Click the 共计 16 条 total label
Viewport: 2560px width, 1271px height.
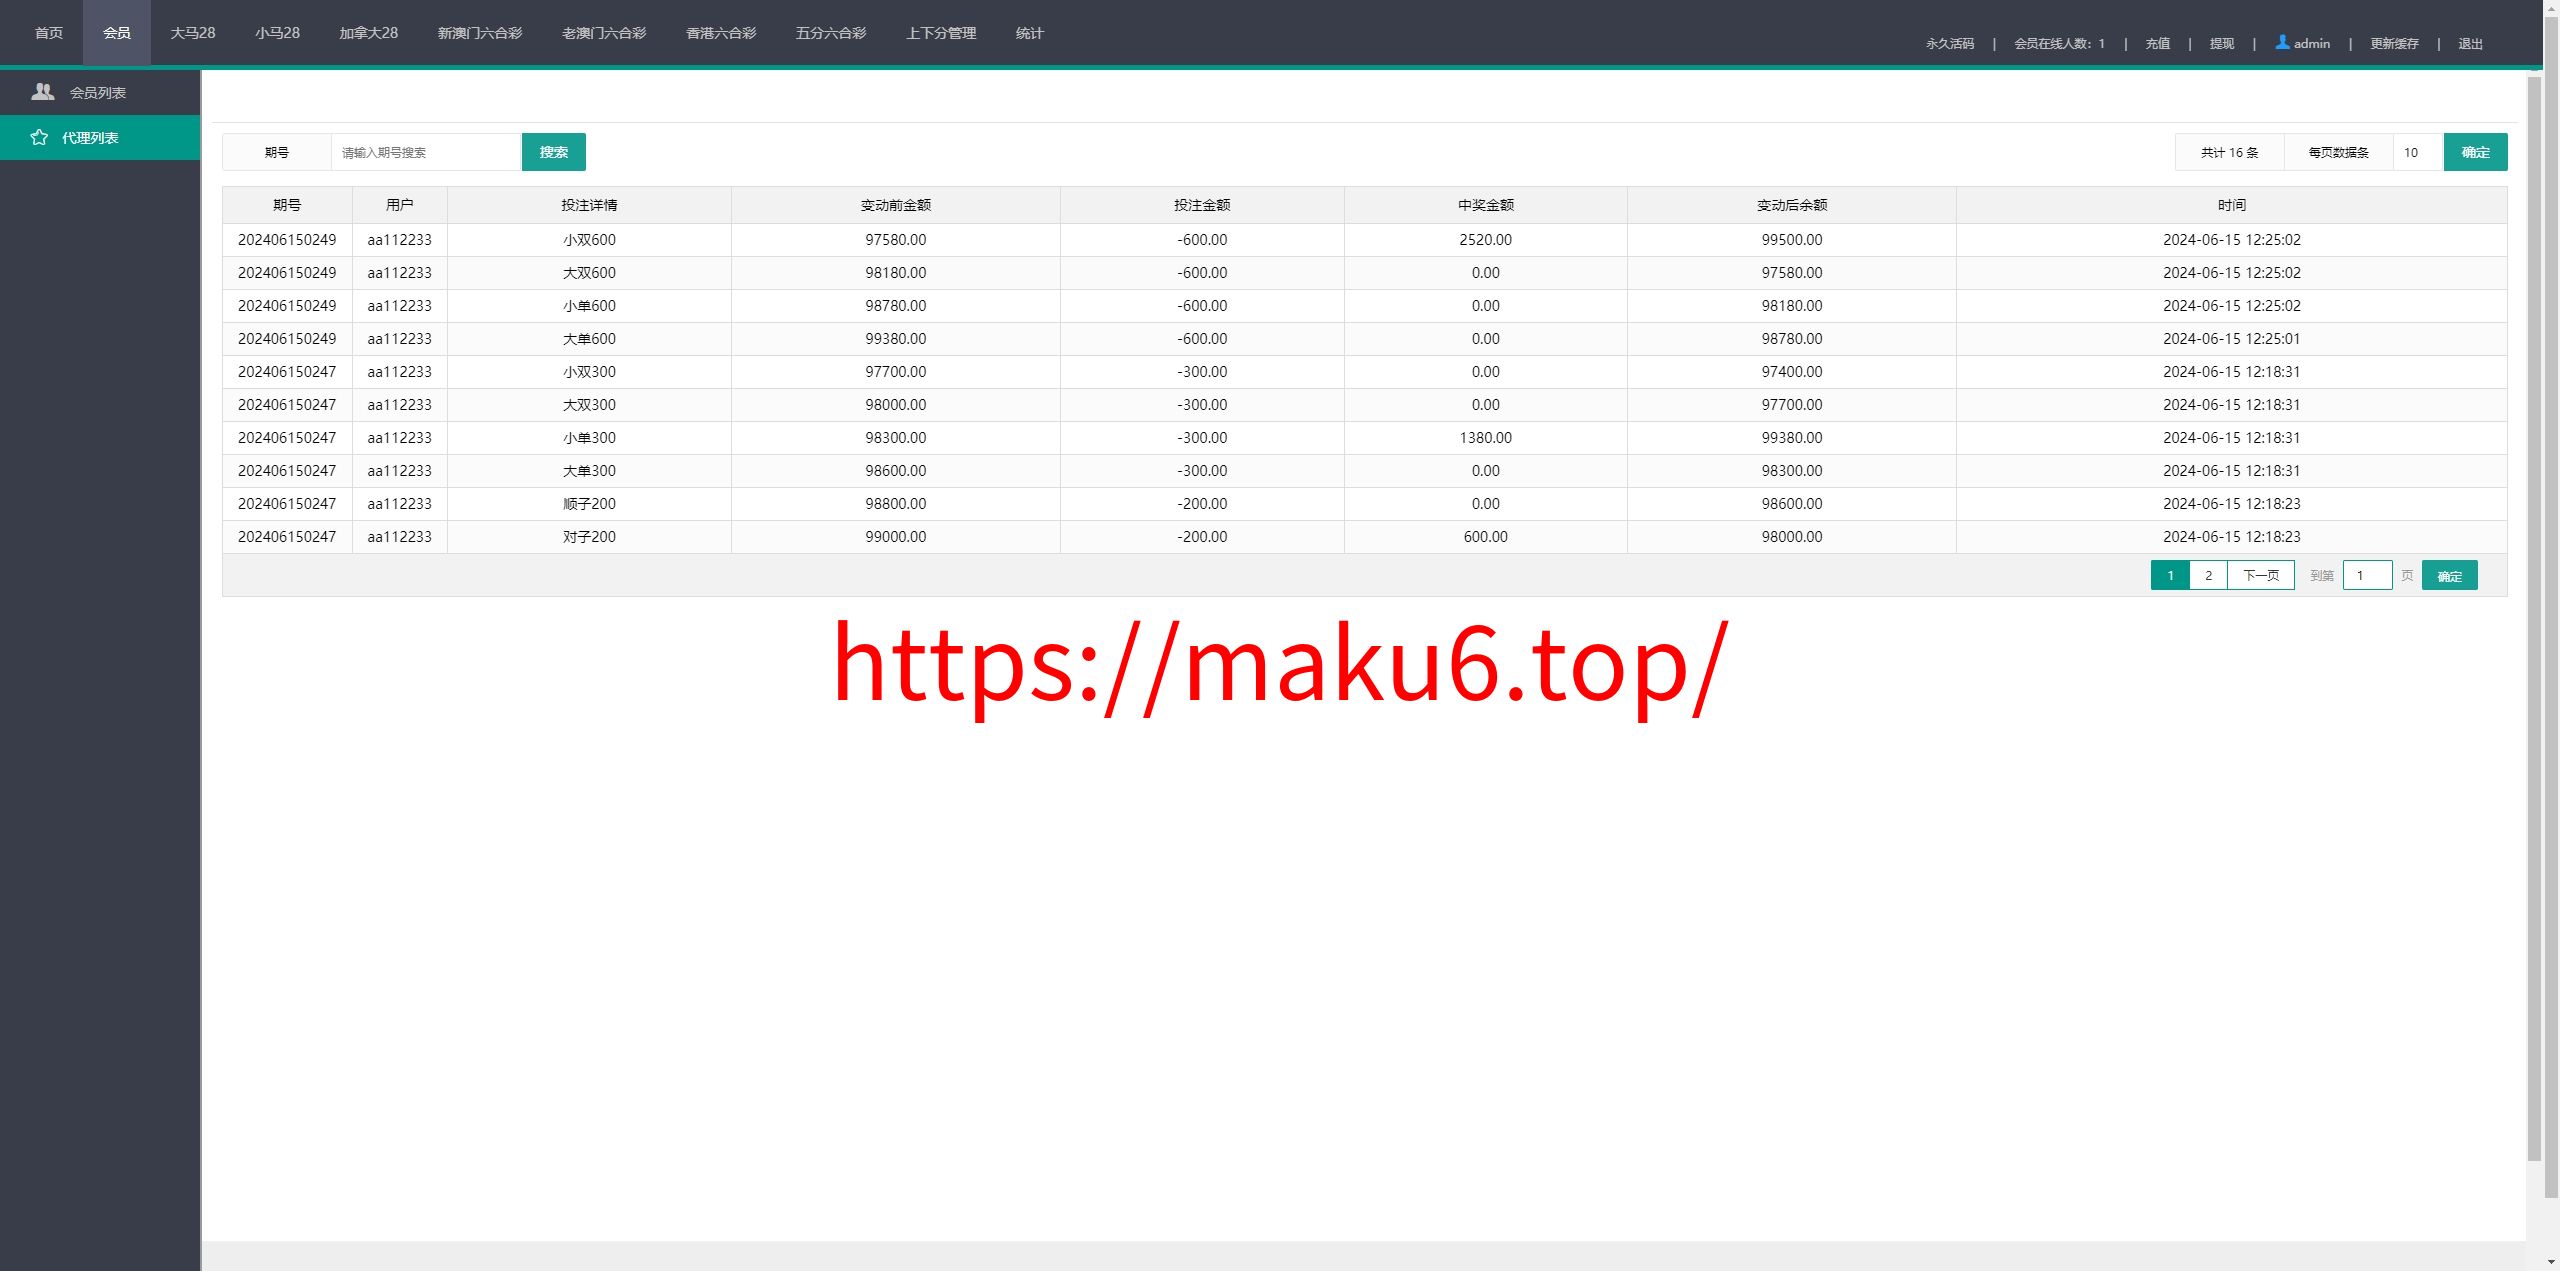tap(2229, 152)
